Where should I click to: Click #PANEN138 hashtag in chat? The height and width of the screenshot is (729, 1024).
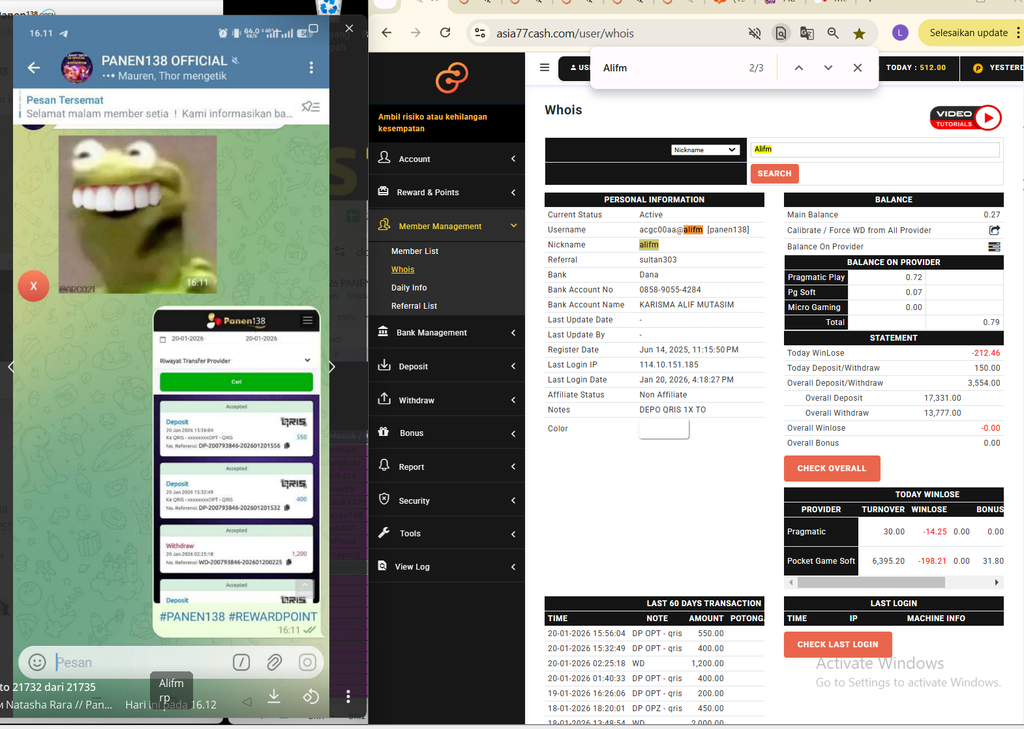click(192, 617)
